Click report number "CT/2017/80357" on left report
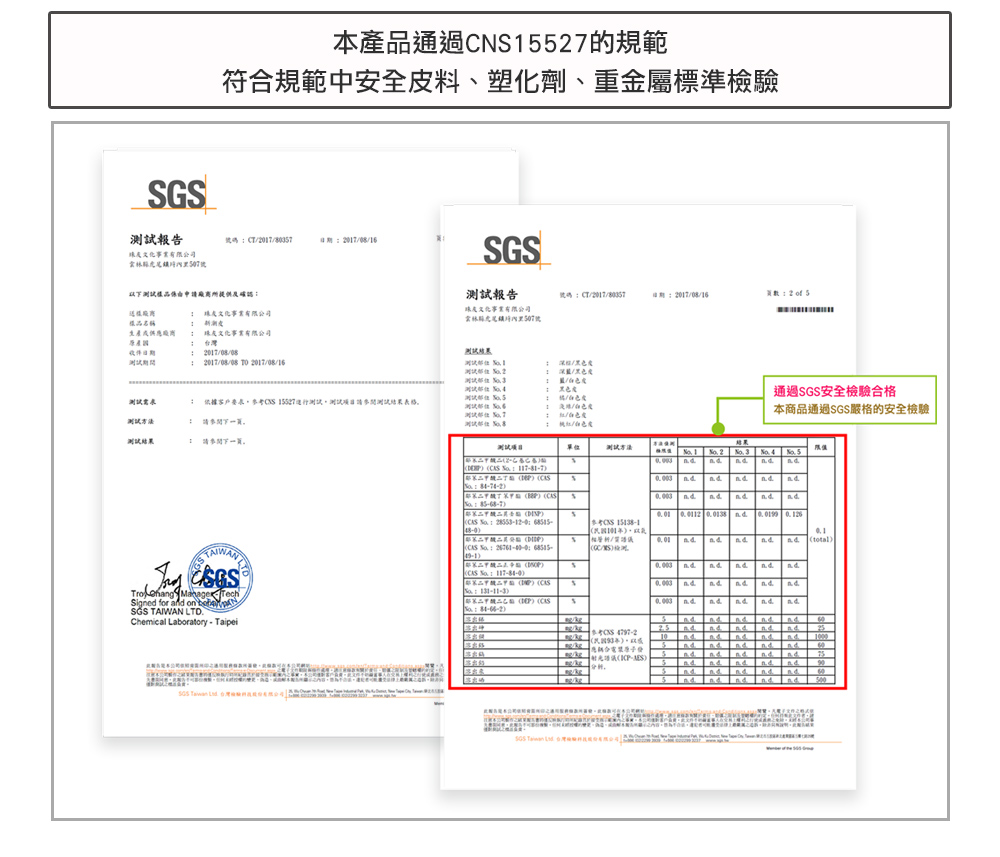 click(270, 240)
